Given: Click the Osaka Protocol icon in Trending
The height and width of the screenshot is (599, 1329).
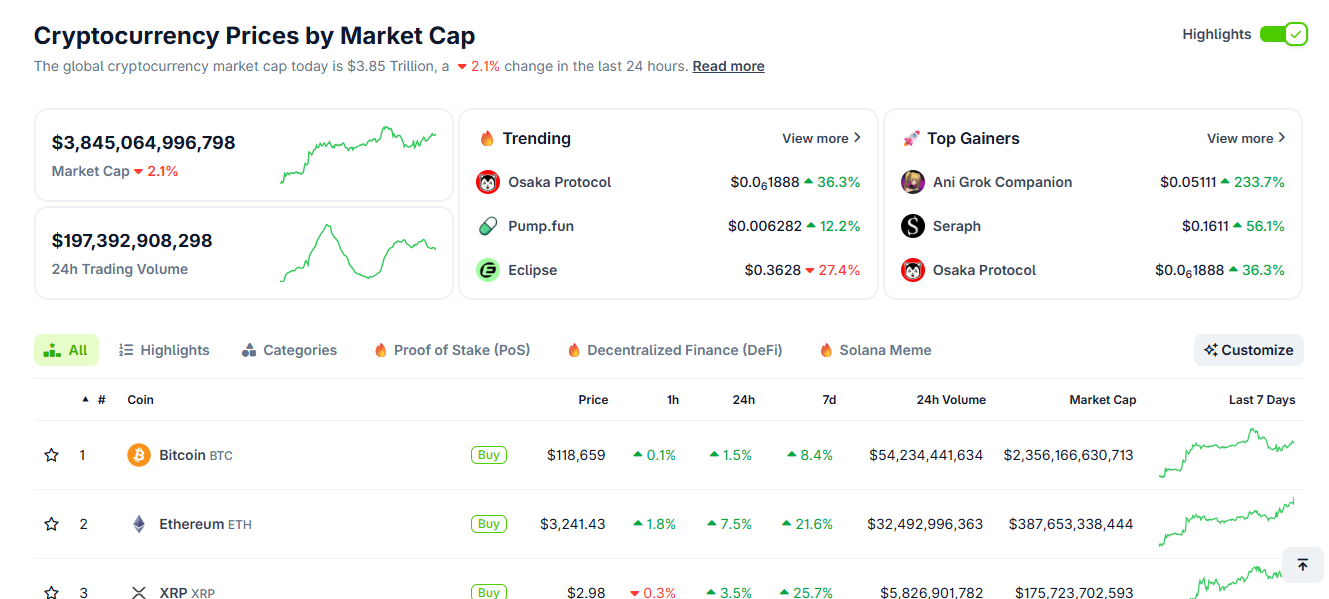Looking at the screenshot, I should (x=488, y=182).
